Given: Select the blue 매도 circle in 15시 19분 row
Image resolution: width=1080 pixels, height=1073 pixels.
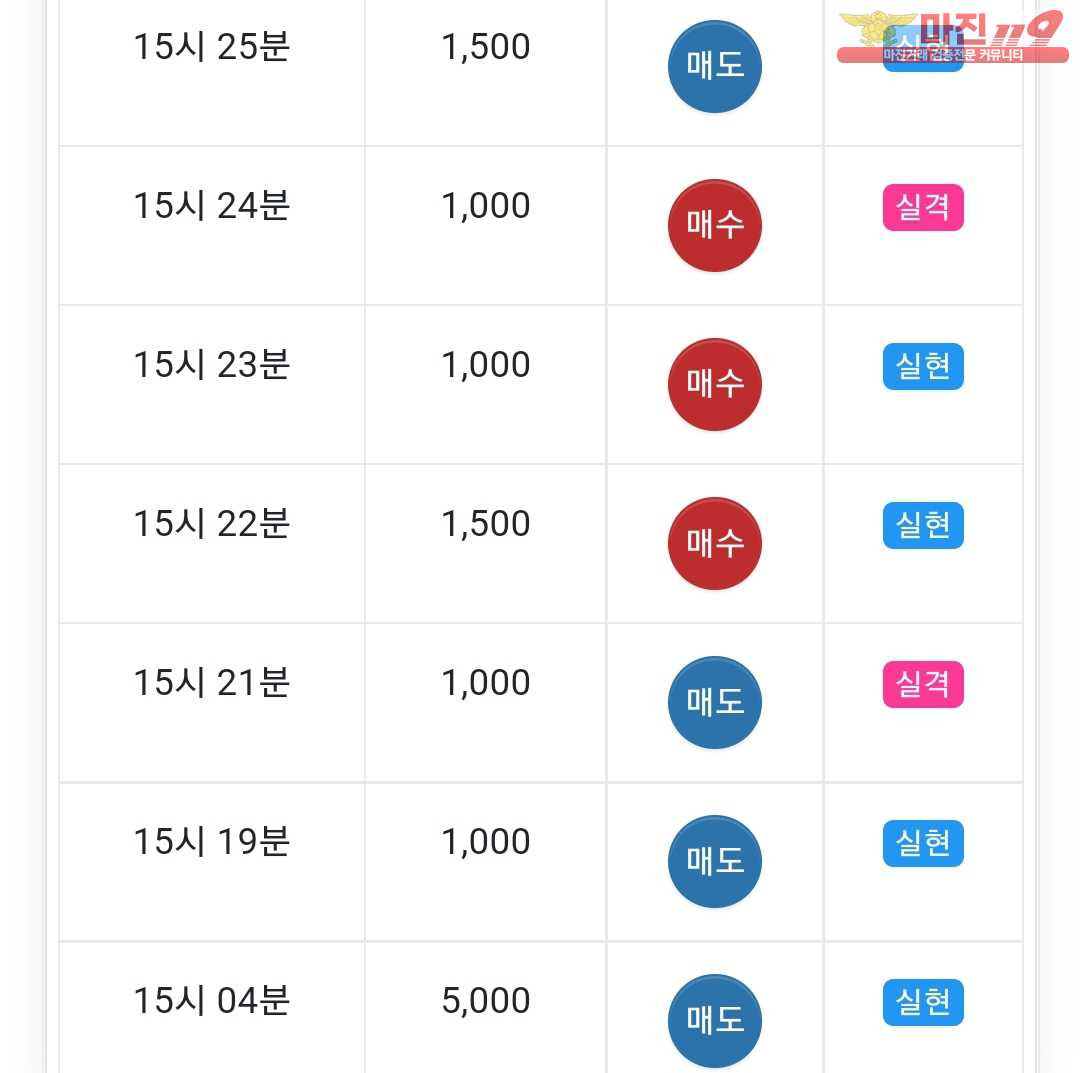Looking at the screenshot, I should 714,862.
